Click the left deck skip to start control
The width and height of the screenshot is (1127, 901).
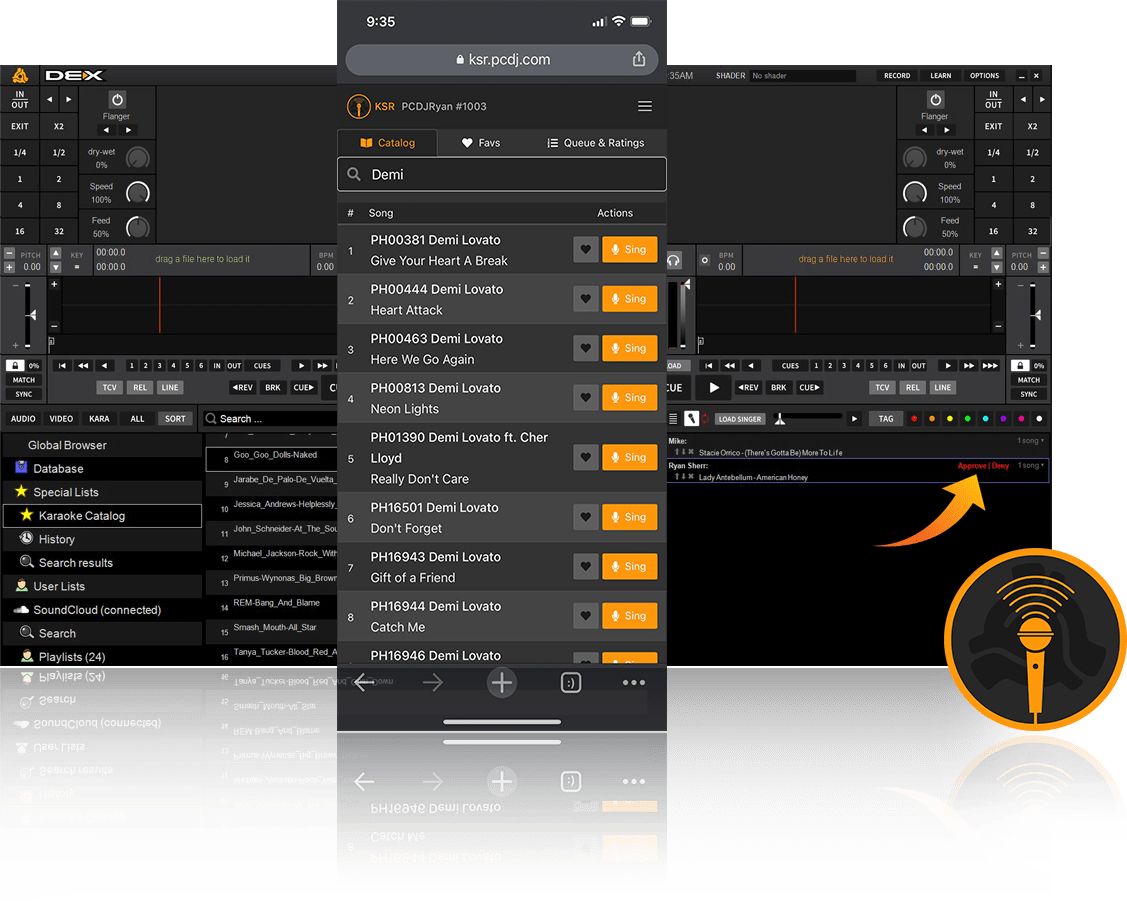pos(63,366)
